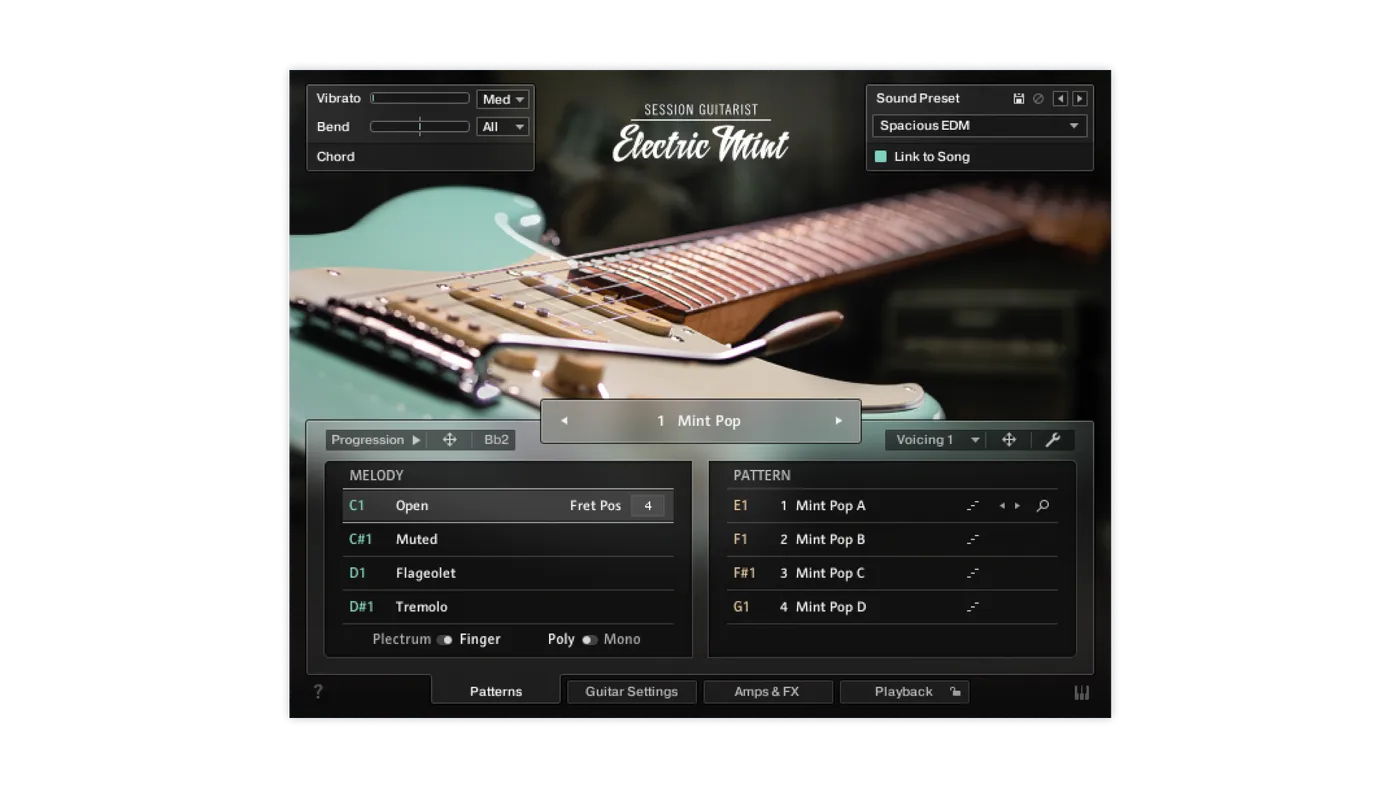Click the E1 key label
The image size is (1400, 788).
[741, 506]
